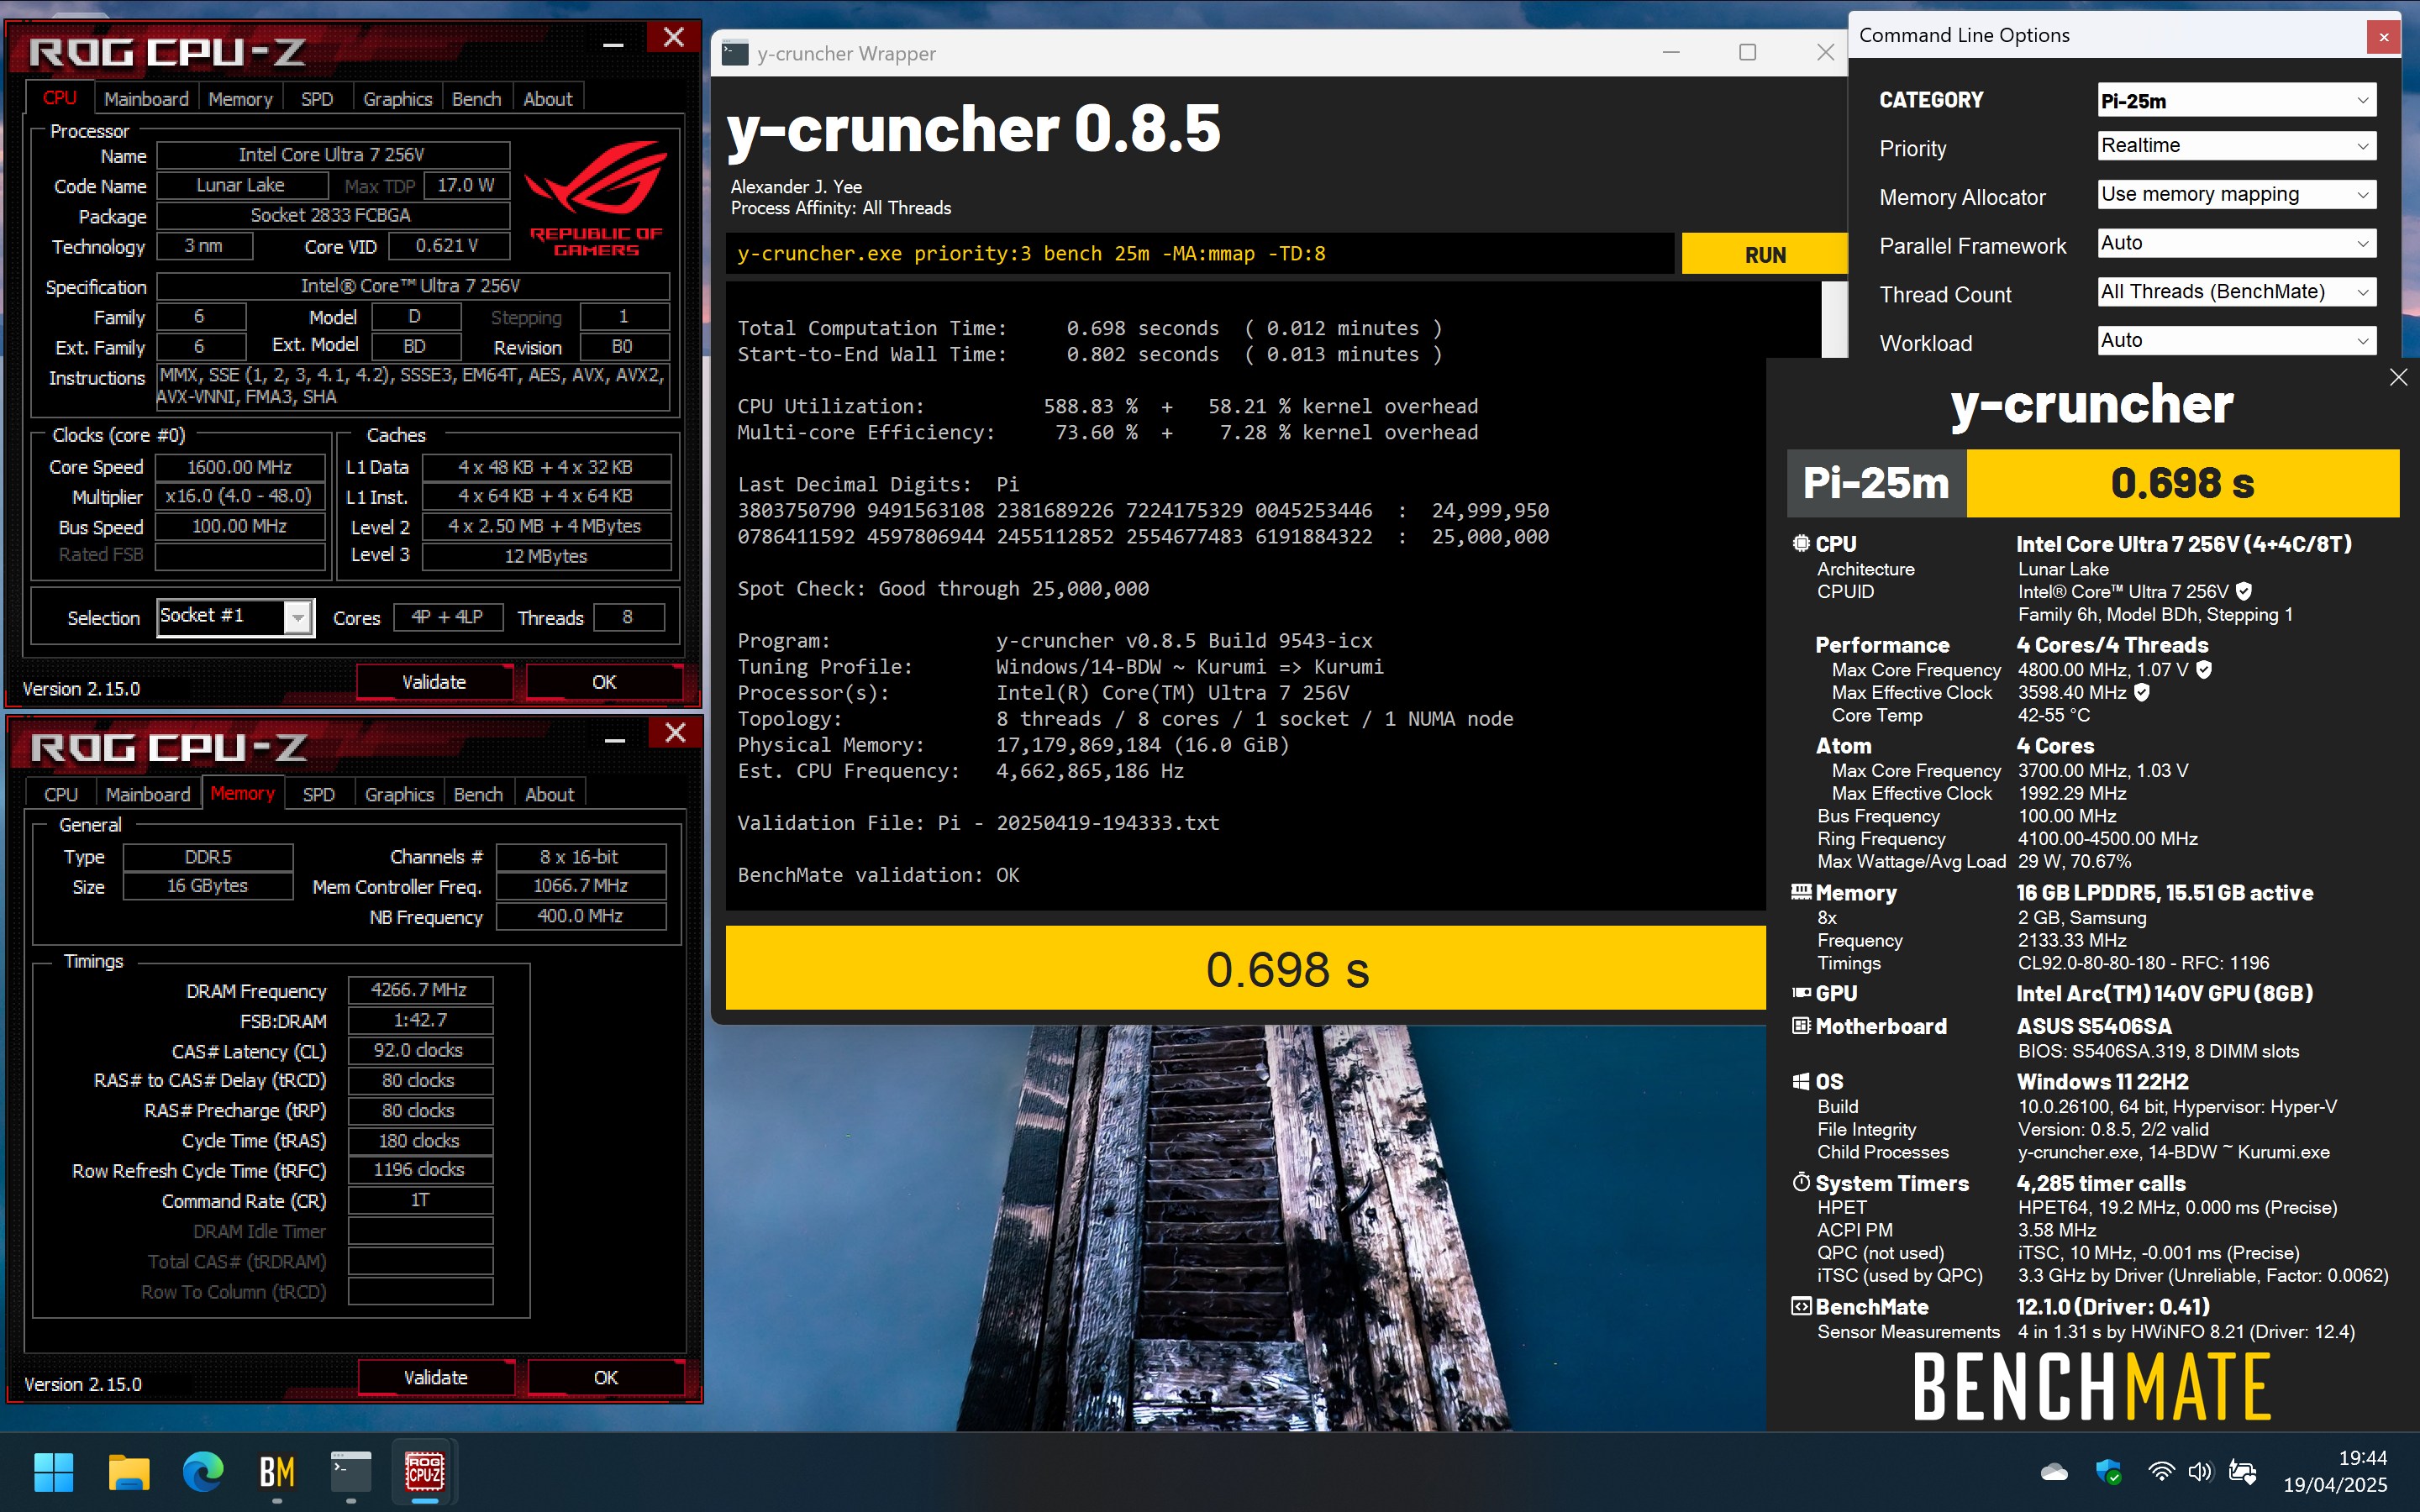Click OK in top CPU-Z window
The height and width of the screenshot is (1512, 2420).
(x=604, y=682)
